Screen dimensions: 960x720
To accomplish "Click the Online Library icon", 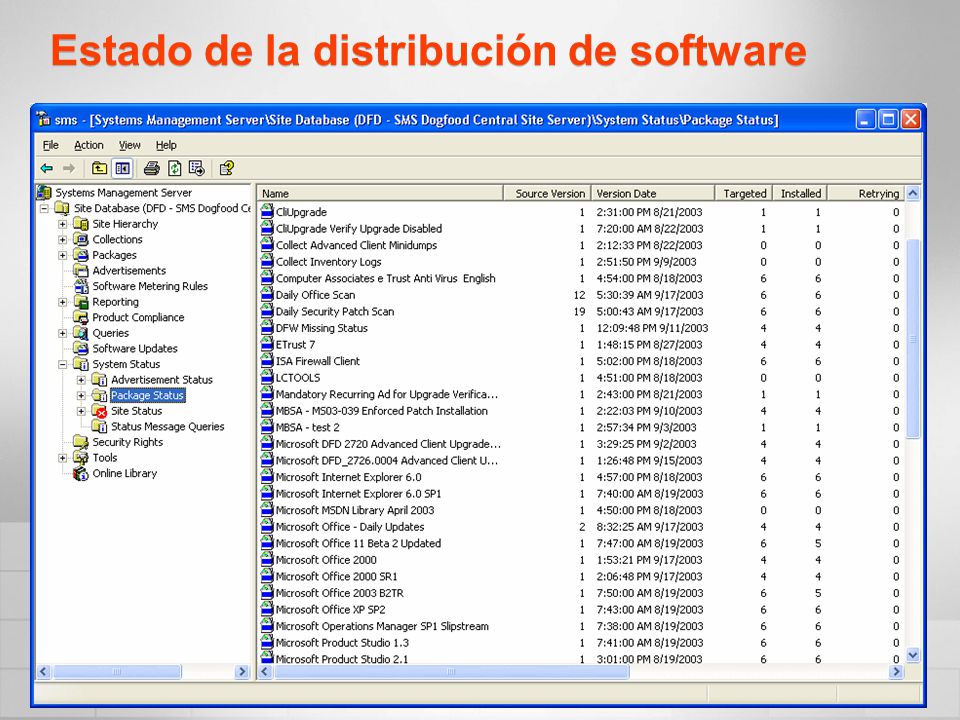I will (x=81, y=473).
